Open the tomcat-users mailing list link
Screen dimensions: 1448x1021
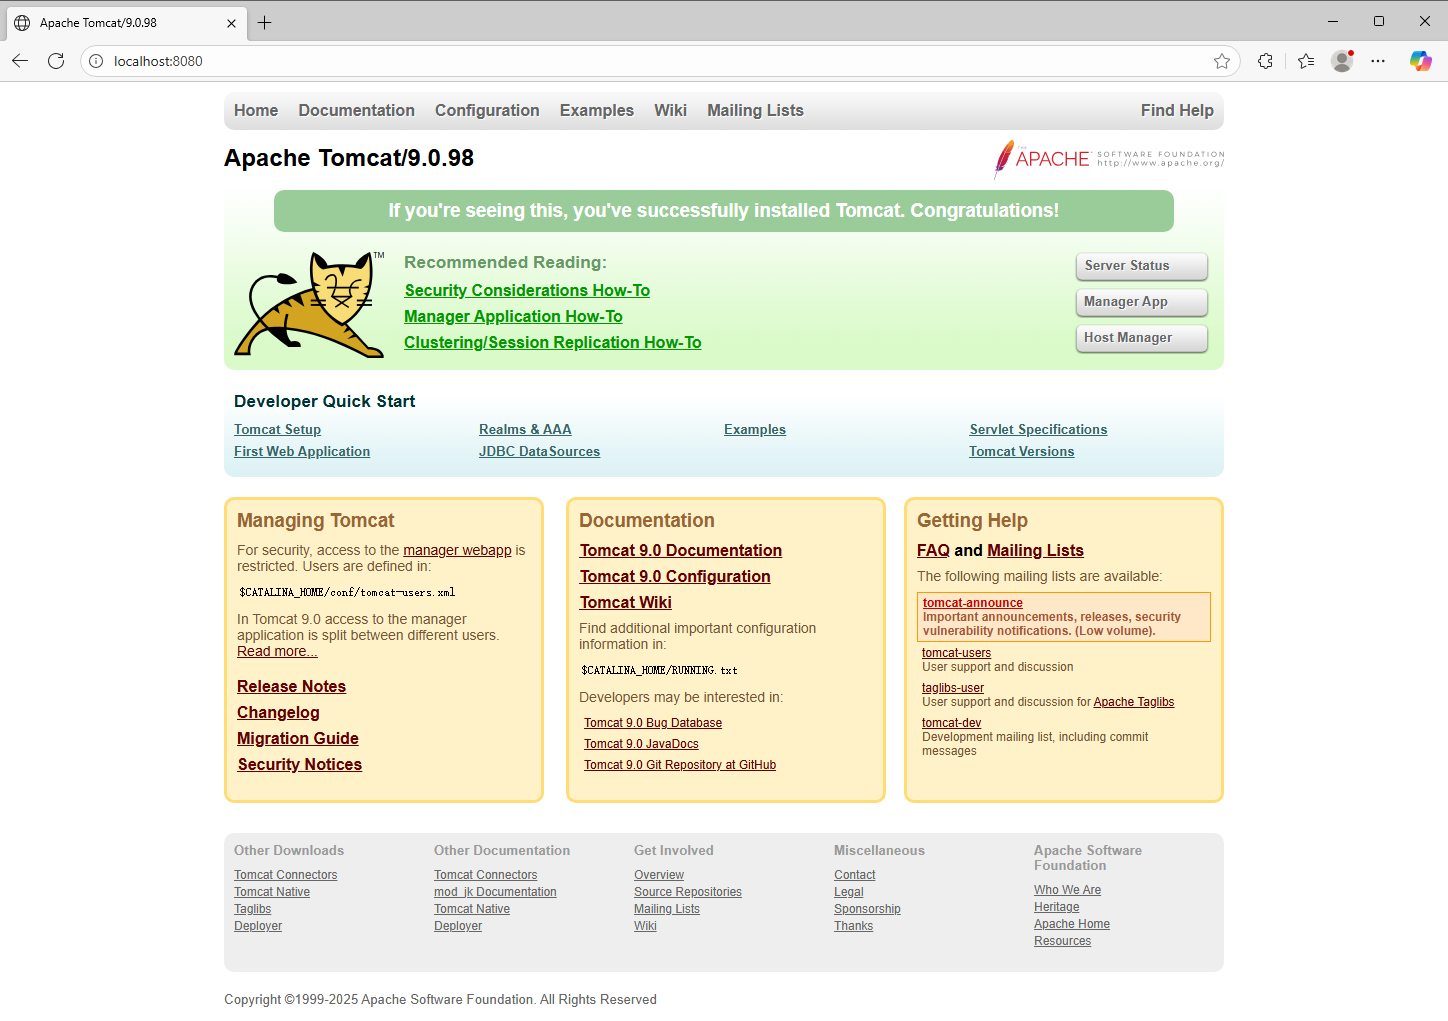pyautogui.click(x=956, y=653)
